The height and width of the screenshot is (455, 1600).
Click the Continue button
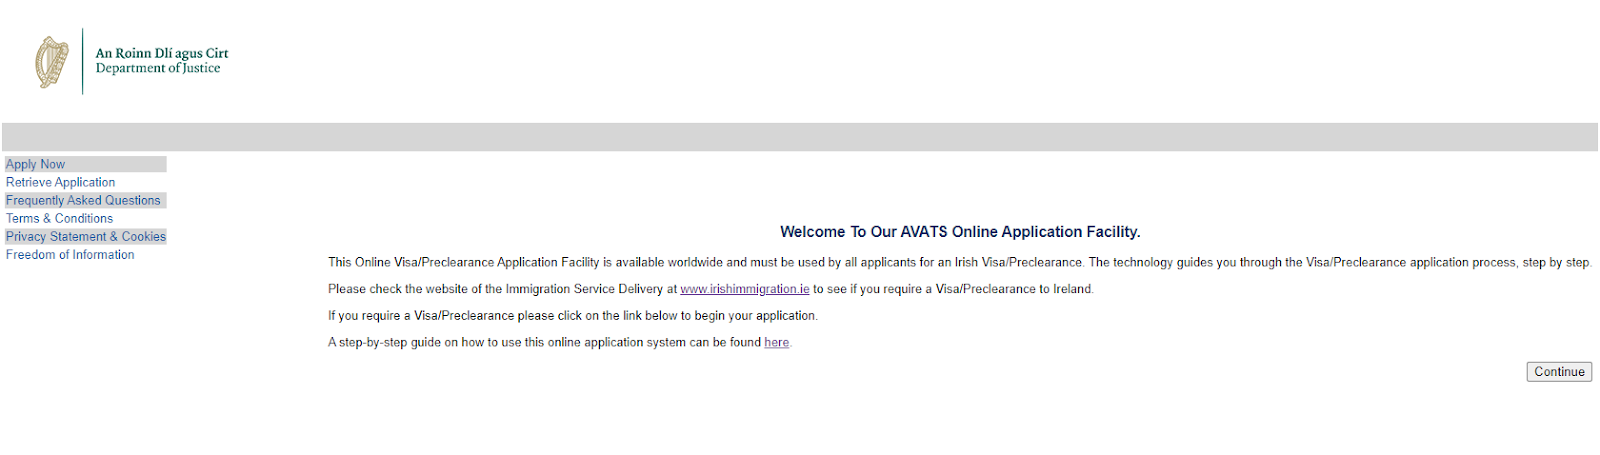1559,372
